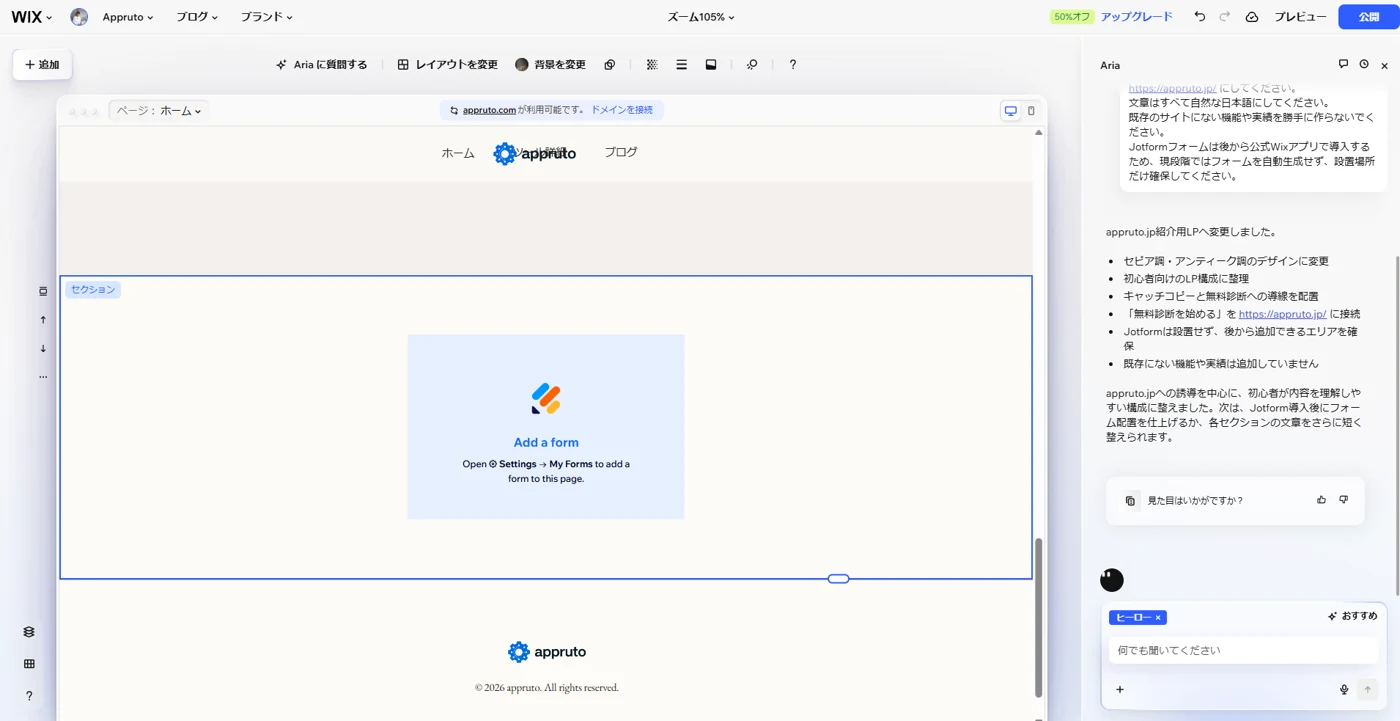Click the Aria に質問する toolbar item
The height and width of the screenshot is (721, 1400).
pos(321,65)
